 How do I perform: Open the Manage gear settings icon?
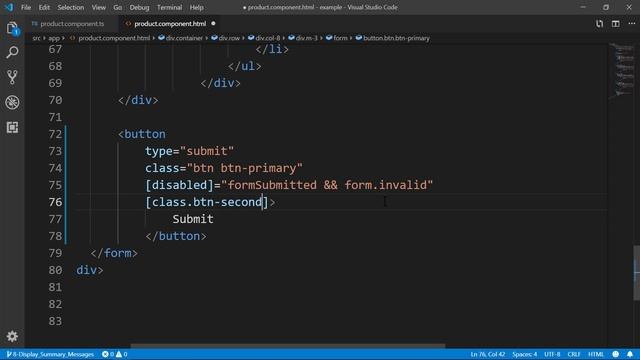[12, 336]
